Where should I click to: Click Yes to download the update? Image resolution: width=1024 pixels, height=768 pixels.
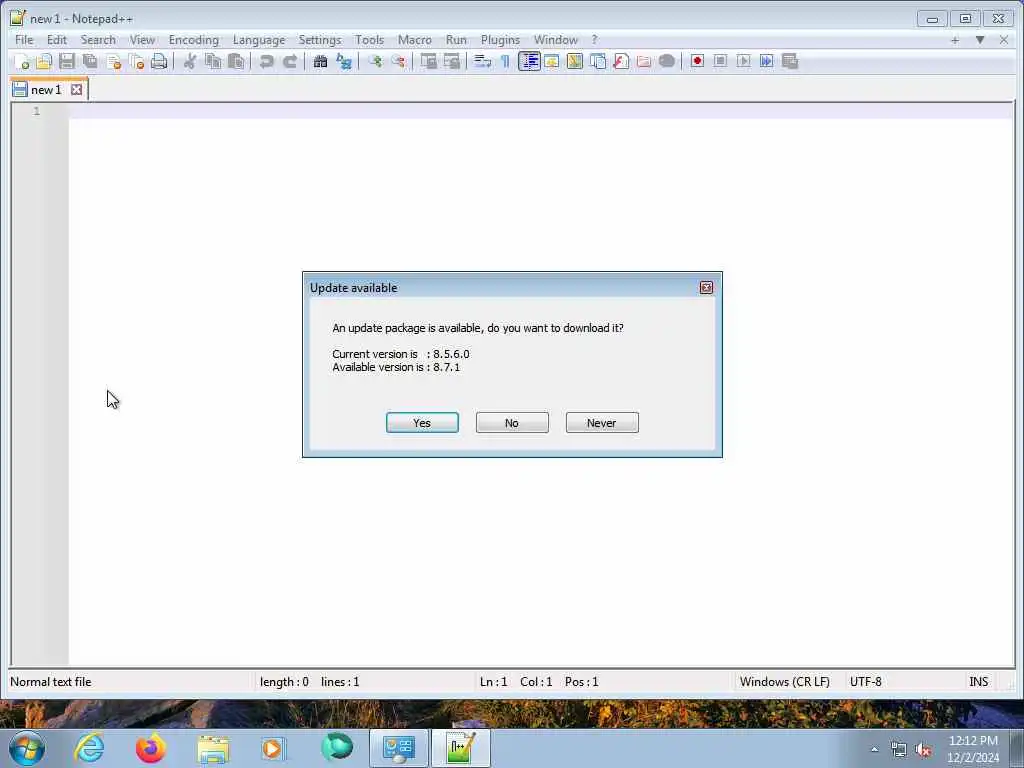coord(422,423)
